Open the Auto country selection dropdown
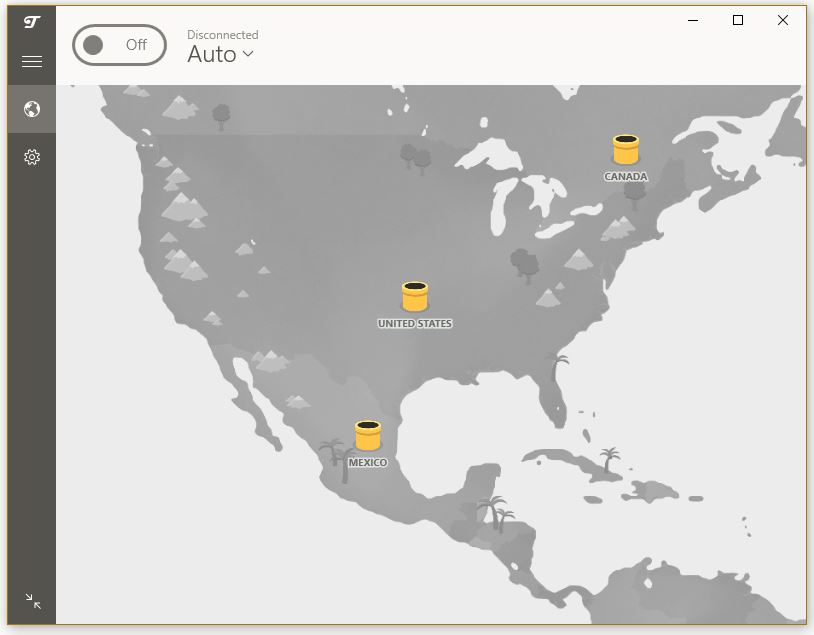Screen dimensions: 814x635 point(220,54)
